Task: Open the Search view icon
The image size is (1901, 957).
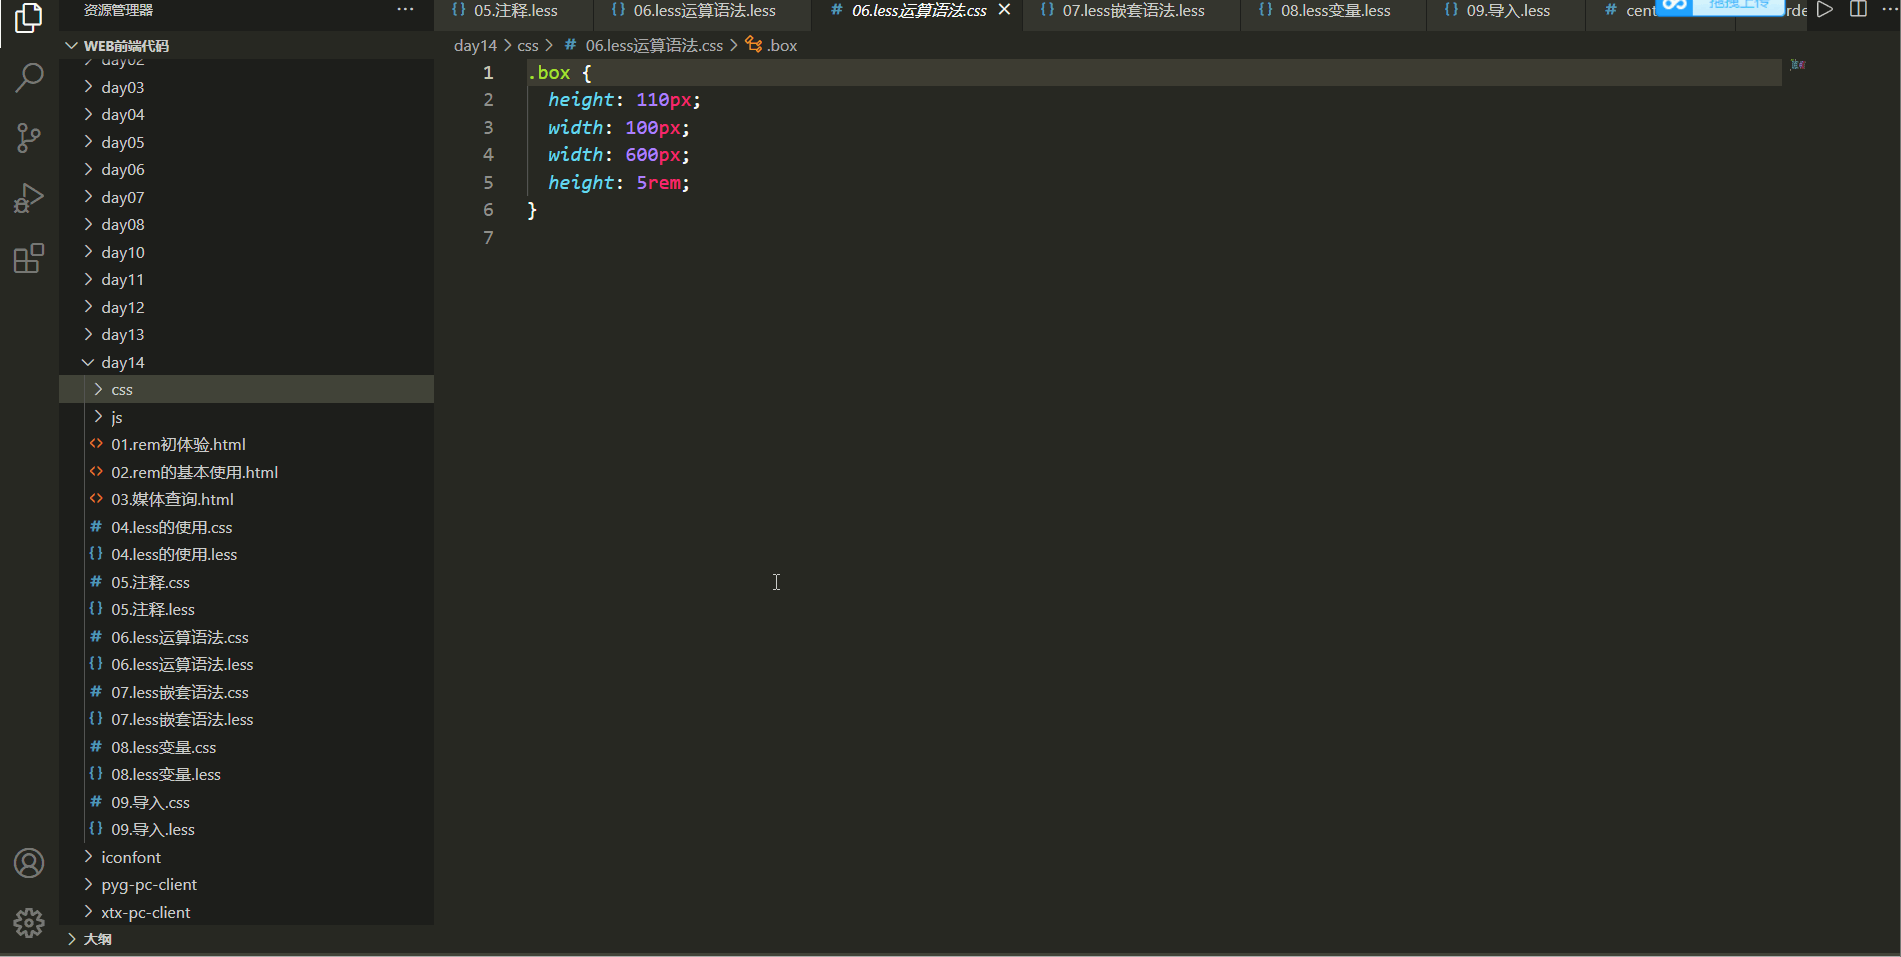Action: [x=29, y=77]
